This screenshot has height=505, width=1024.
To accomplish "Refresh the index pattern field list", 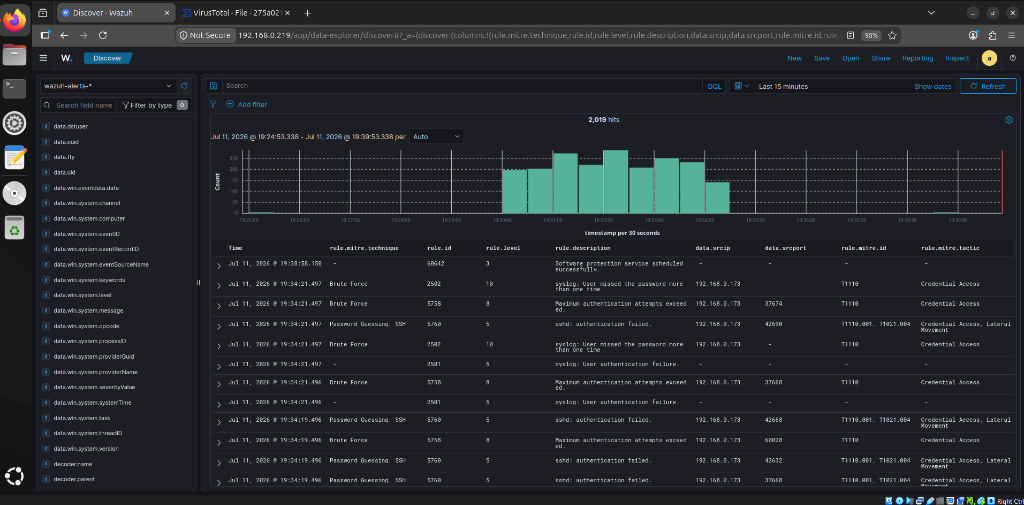I will click(184, 86).
